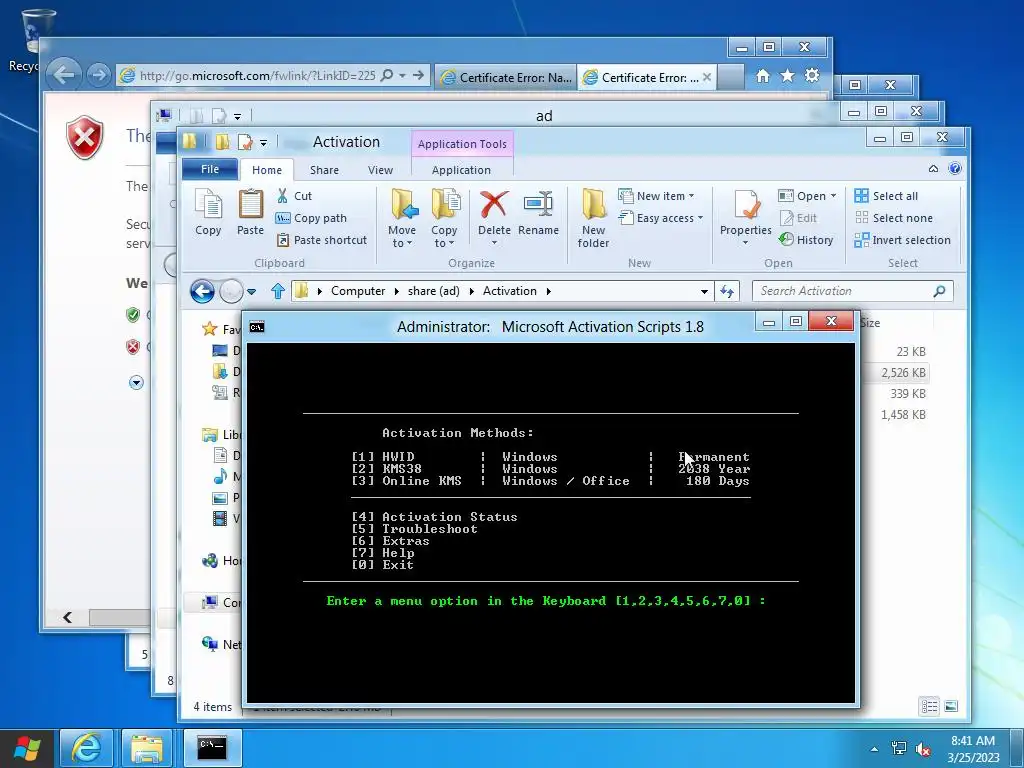
Task: Open the Copy to folder menu
Action: 444,218
